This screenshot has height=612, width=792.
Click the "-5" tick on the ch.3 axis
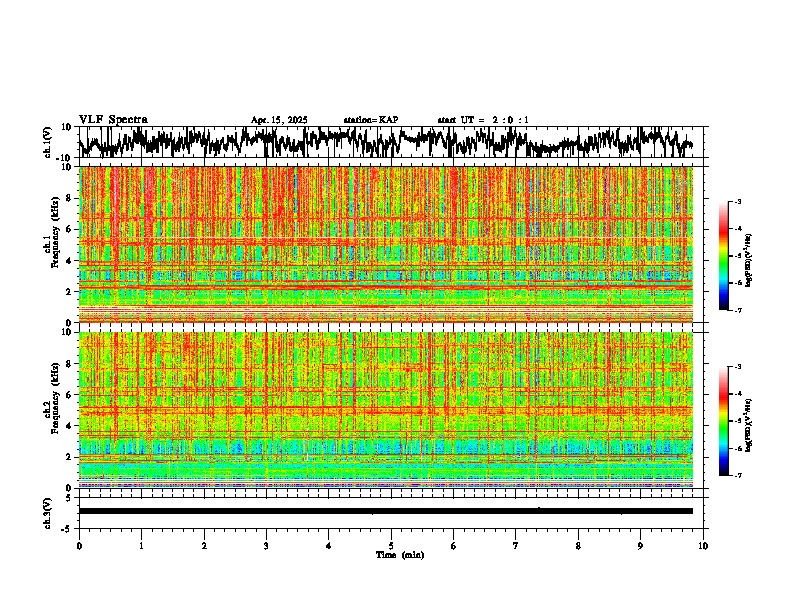[67, 529]
